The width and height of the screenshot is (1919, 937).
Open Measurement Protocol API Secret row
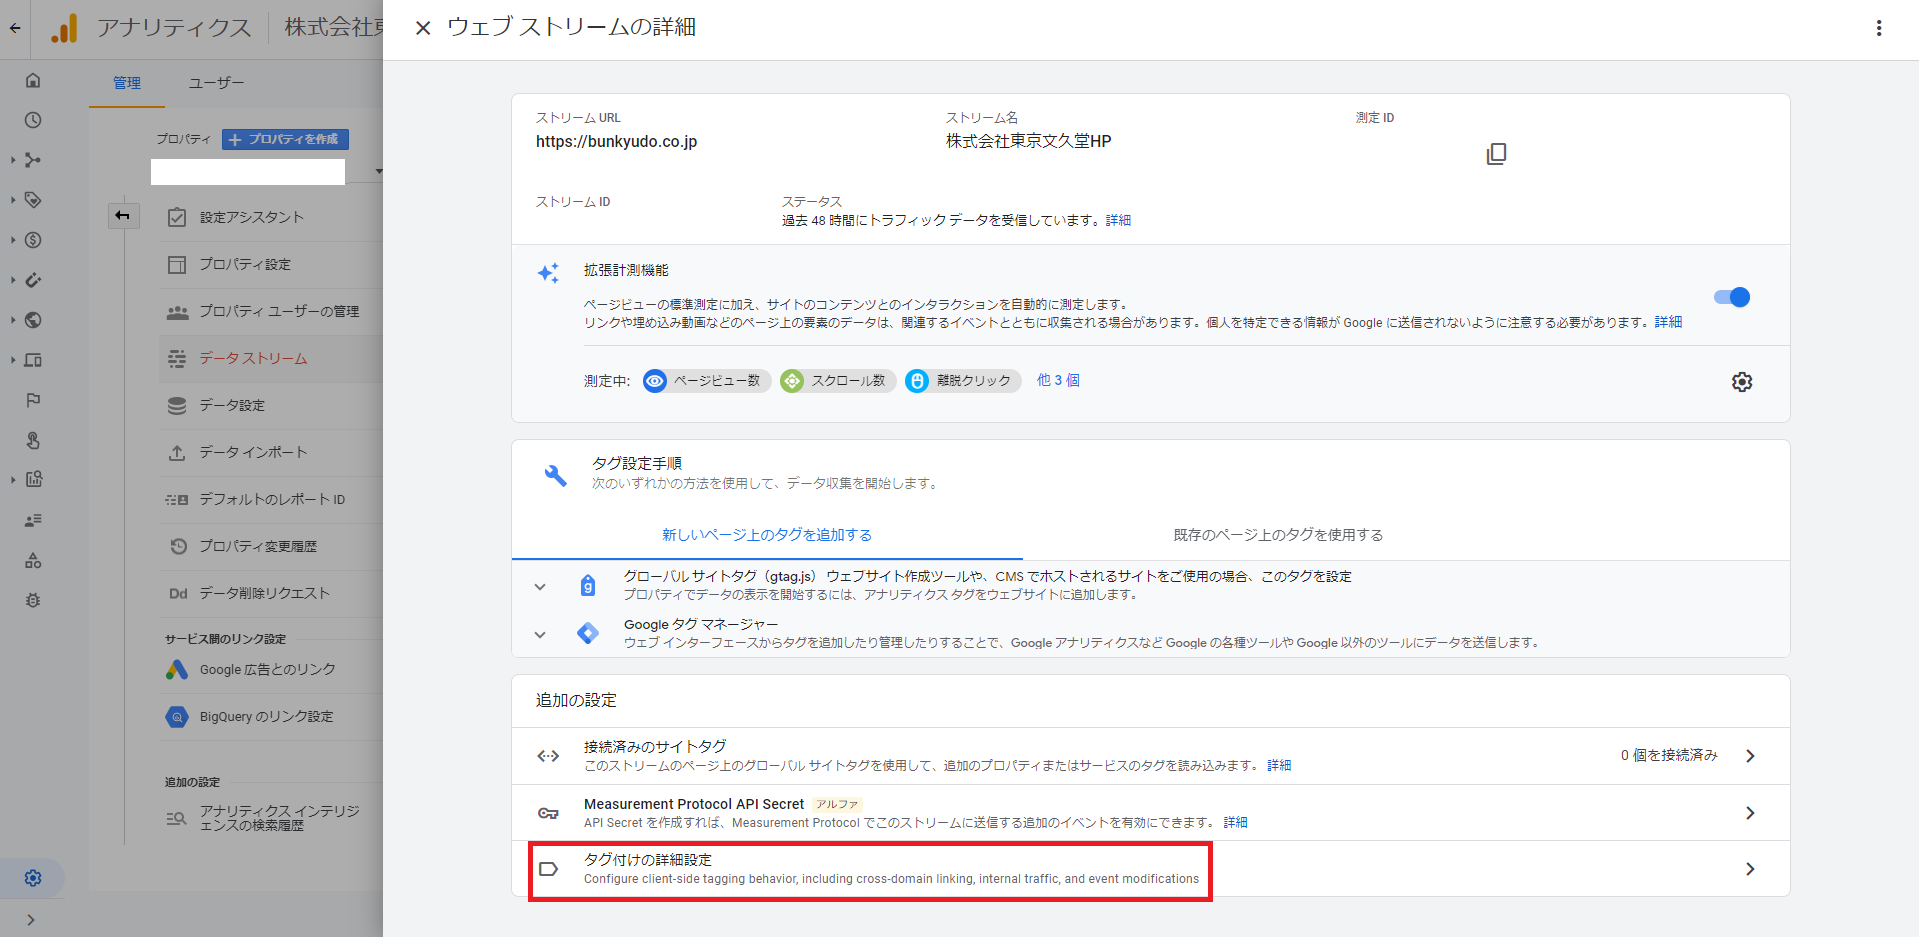1150,813
